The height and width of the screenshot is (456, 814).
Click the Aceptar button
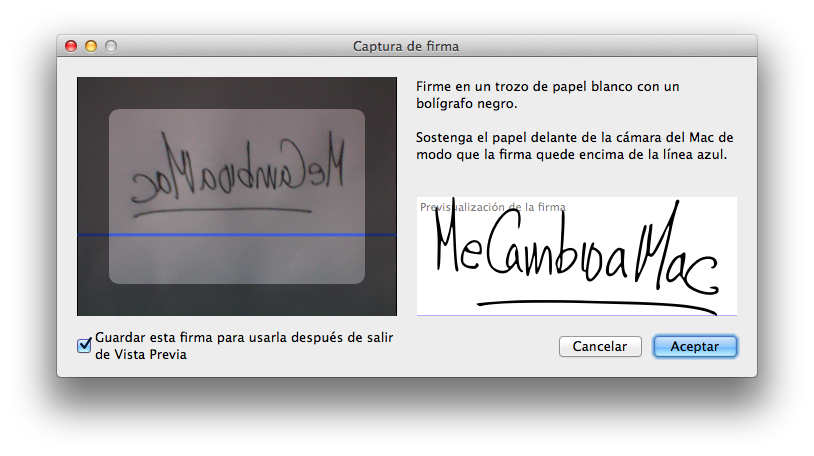pos(695,346)
